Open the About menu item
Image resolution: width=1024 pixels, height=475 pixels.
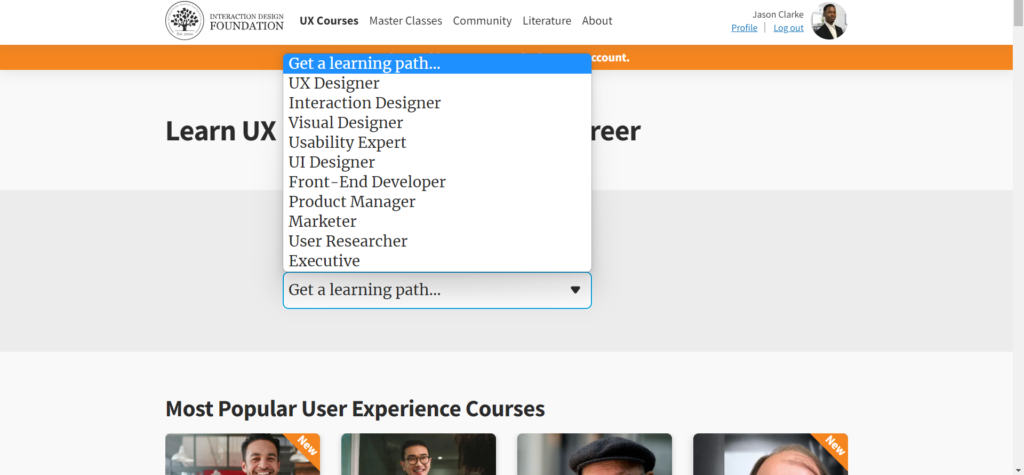coord(597,21)
